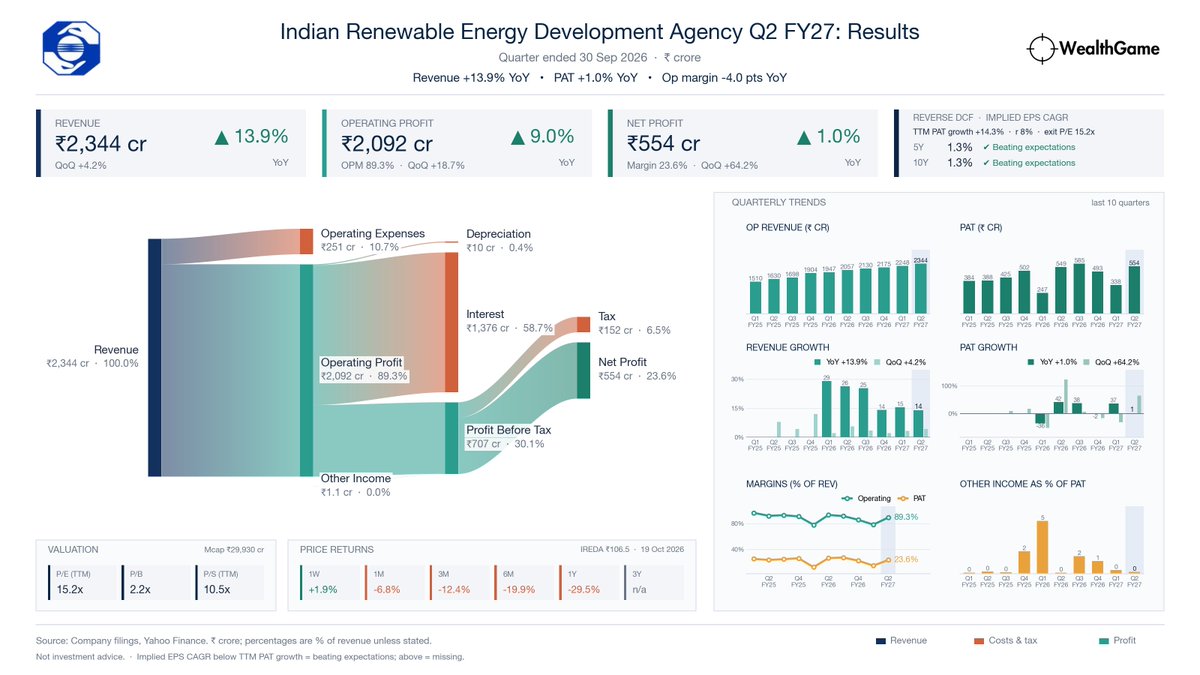Click the Revenue legend color swatch
Image resolution: width=1200 pixels, height=675 pixels.
click(x=881, y=641)
